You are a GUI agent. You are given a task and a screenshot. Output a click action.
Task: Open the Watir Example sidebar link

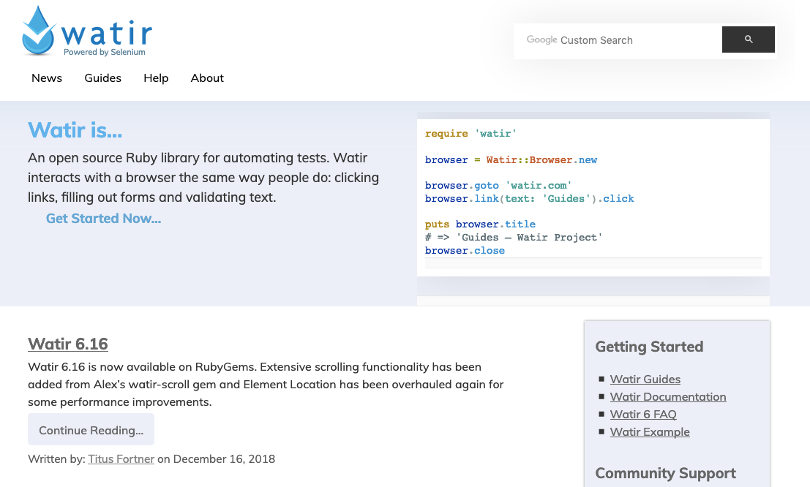(649, 432)
